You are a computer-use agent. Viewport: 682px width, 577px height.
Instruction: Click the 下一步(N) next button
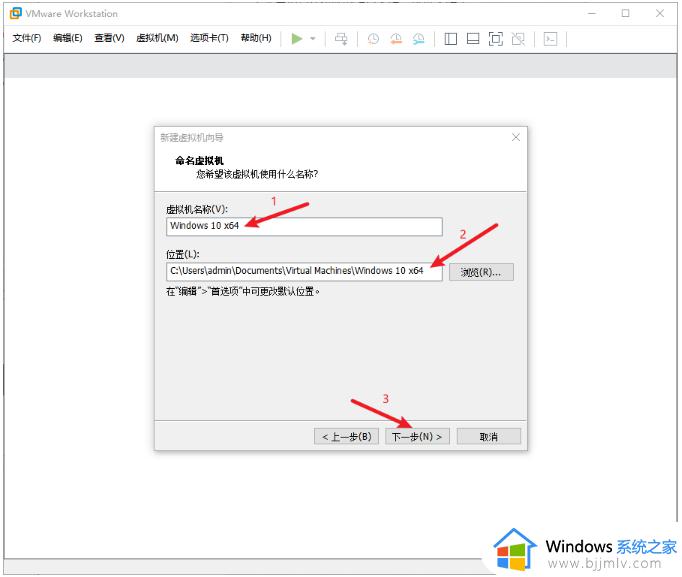[x=417, y=437]
